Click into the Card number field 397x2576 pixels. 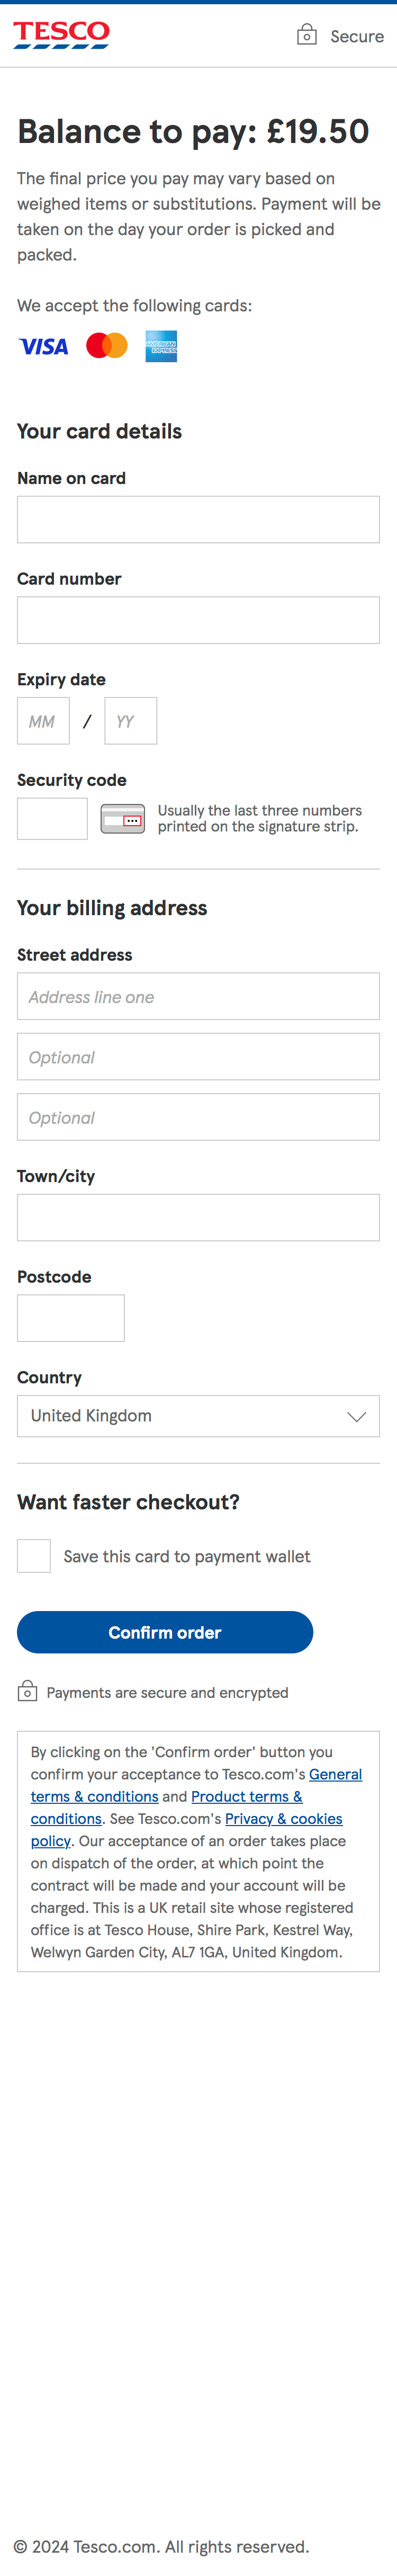click(198, 620)
